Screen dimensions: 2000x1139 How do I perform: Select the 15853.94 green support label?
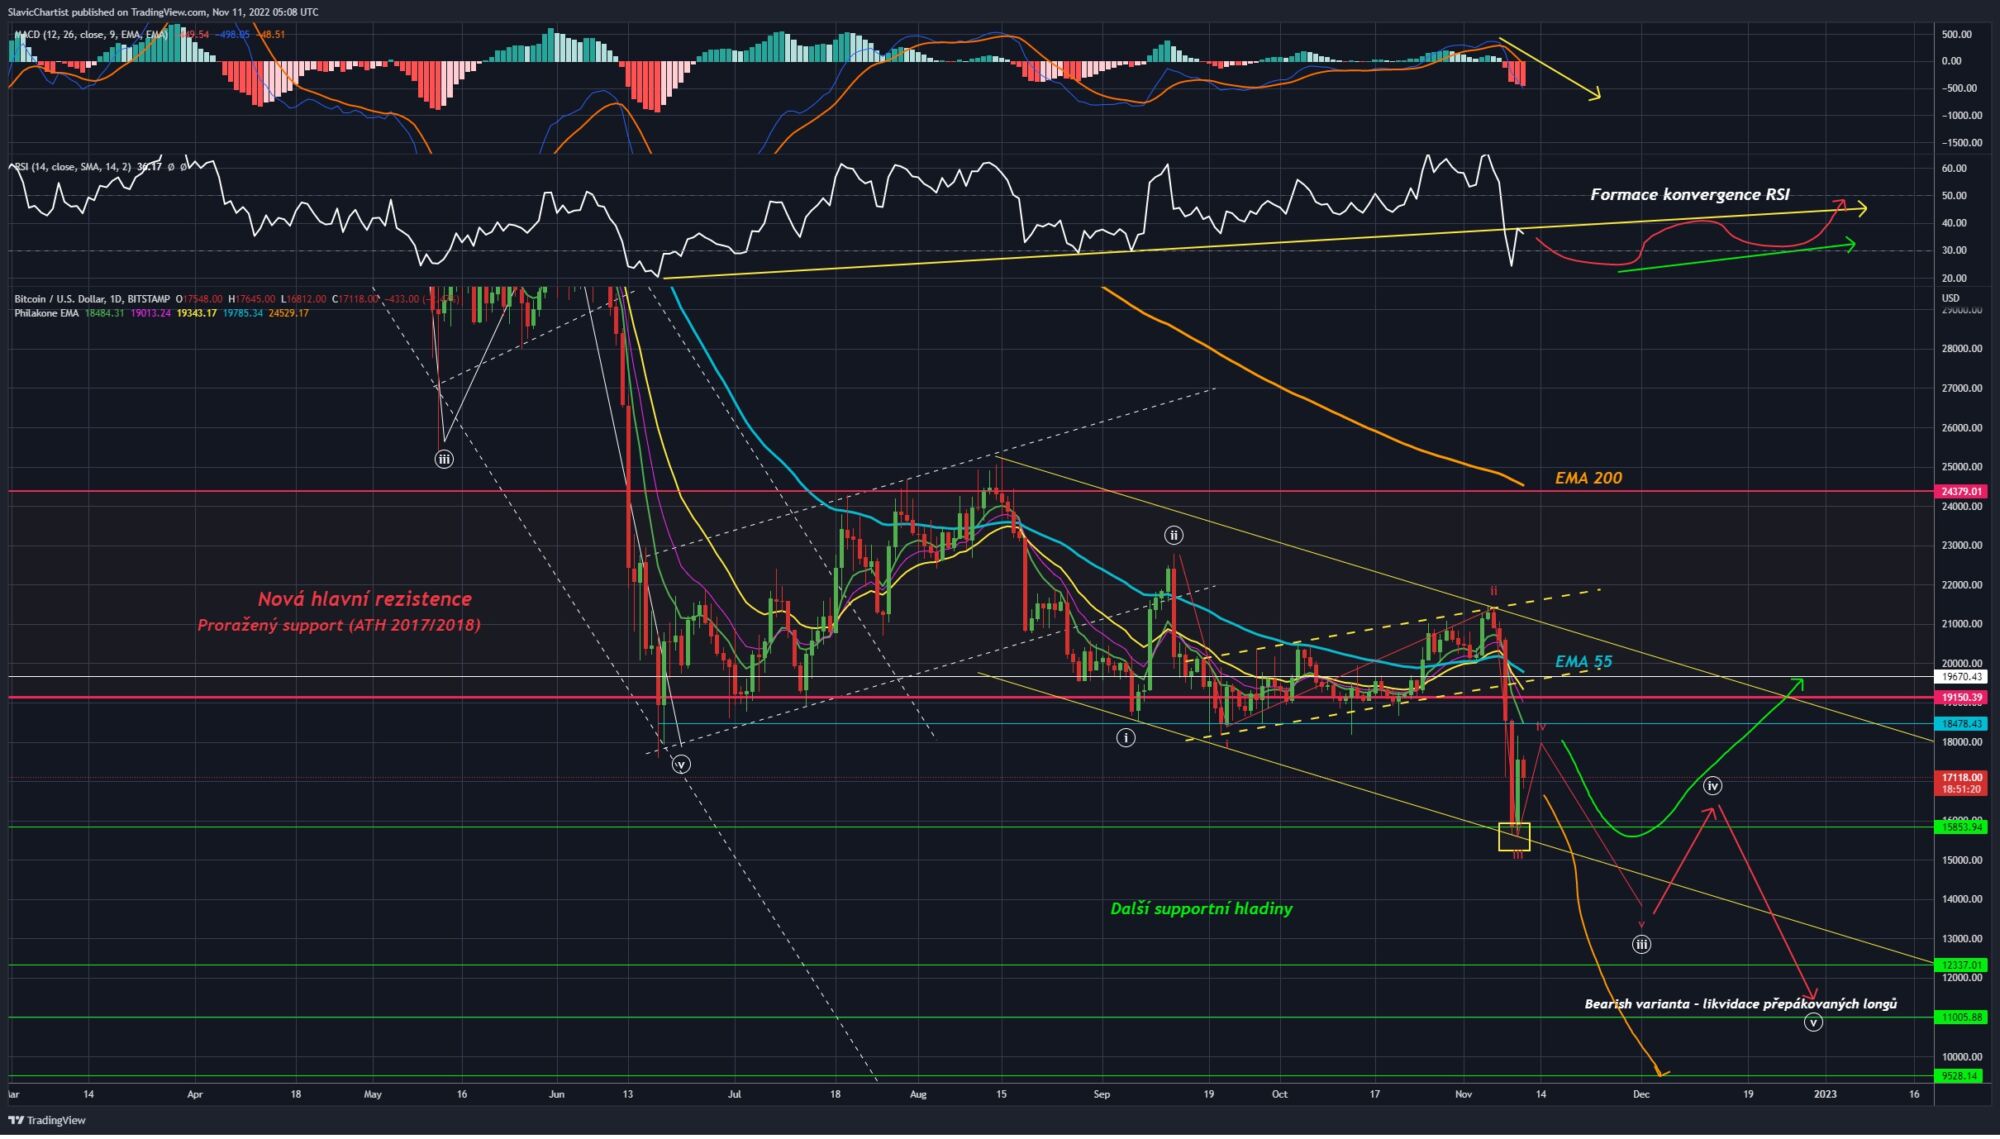tap(1961, 827)
